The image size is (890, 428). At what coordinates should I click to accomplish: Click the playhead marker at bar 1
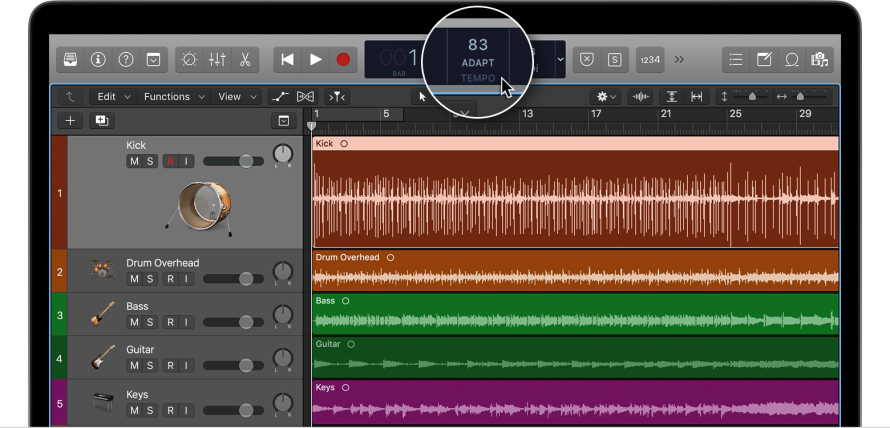312,127
